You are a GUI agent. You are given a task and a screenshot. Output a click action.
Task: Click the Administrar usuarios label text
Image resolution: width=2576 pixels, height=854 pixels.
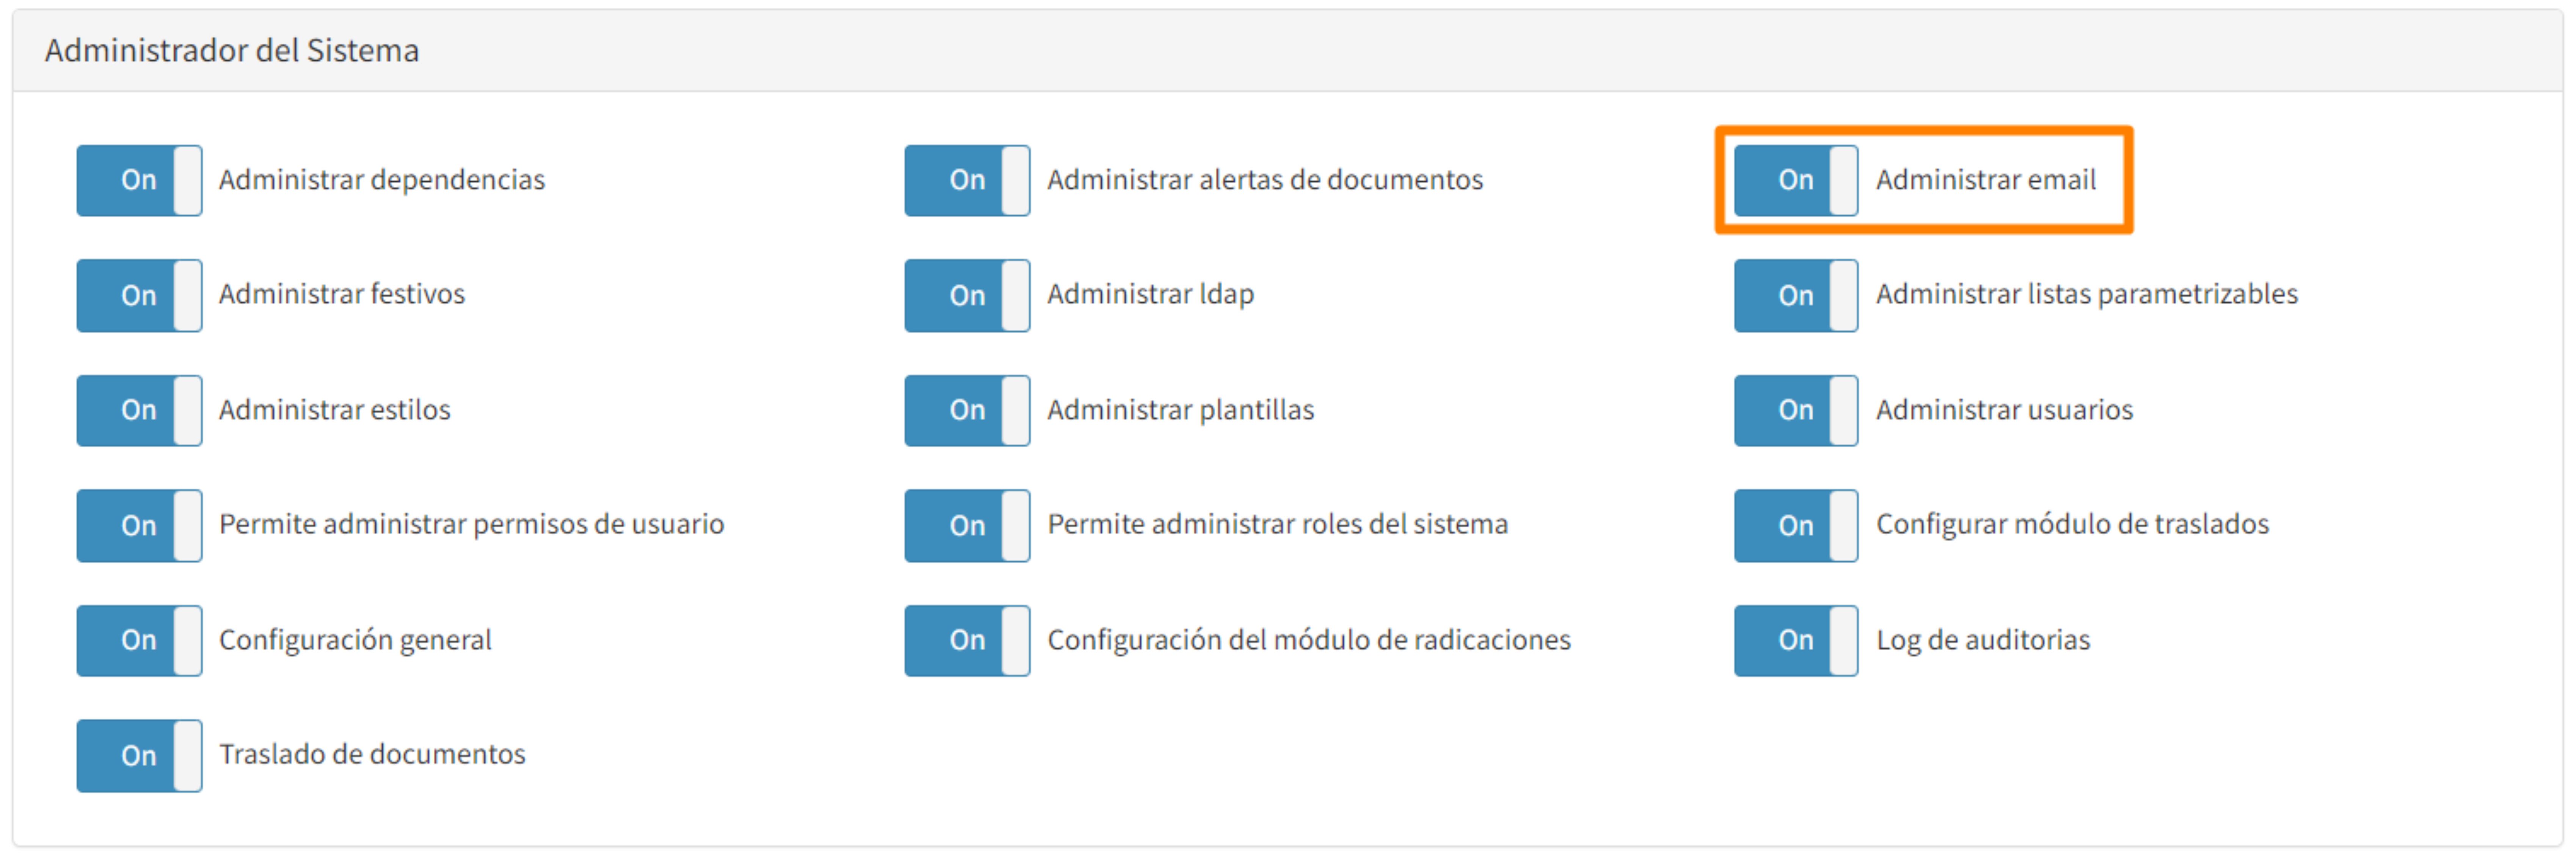pos(2004,410)
